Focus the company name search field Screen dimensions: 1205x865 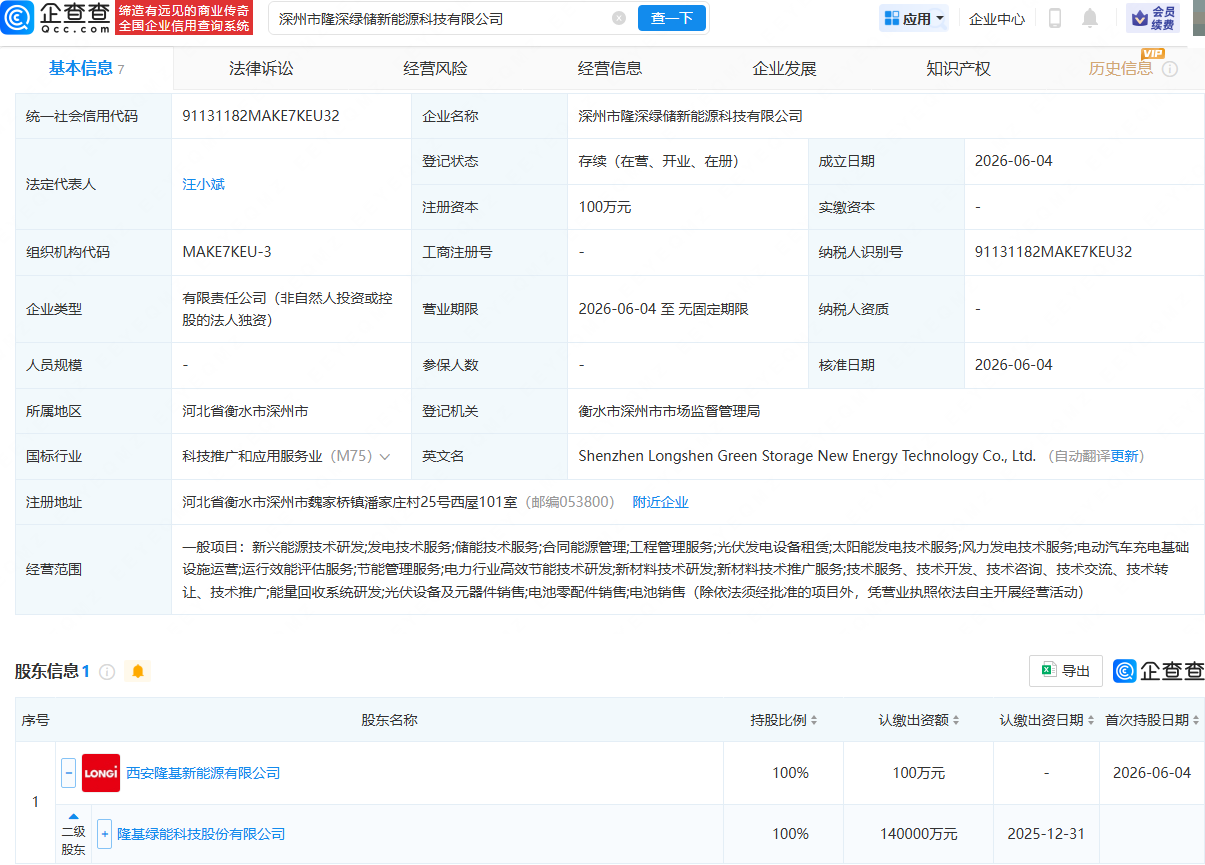pos(440,18)
